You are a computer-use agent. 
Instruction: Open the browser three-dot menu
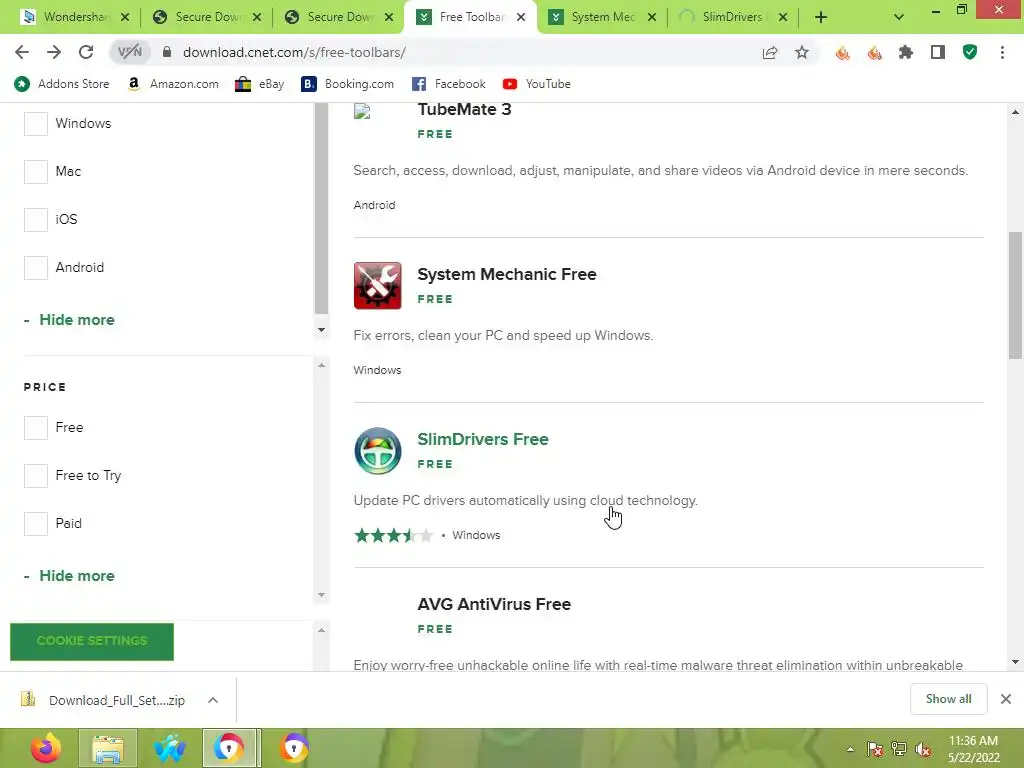[1002, 52]
